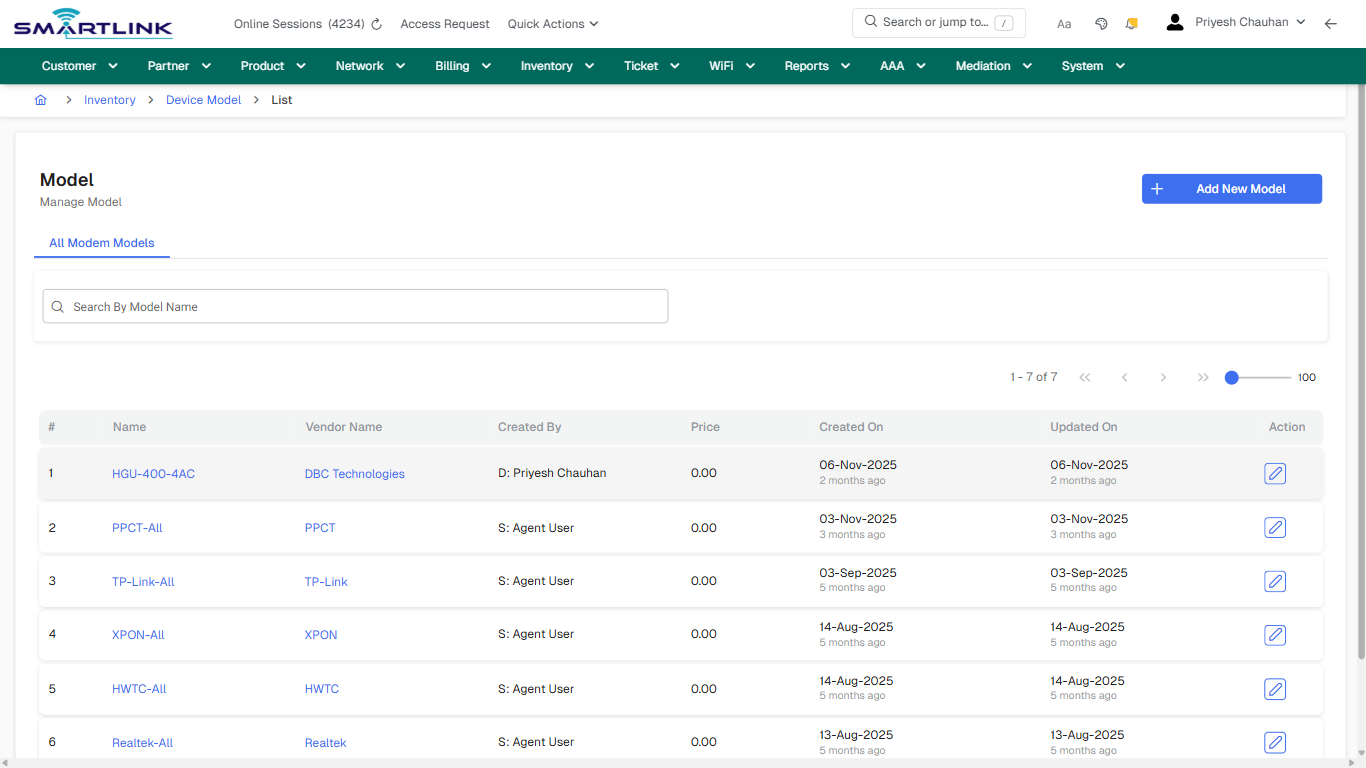Click Access Request in the header
This screenshot has width=1366, height=768.
(x=445, y=23)
